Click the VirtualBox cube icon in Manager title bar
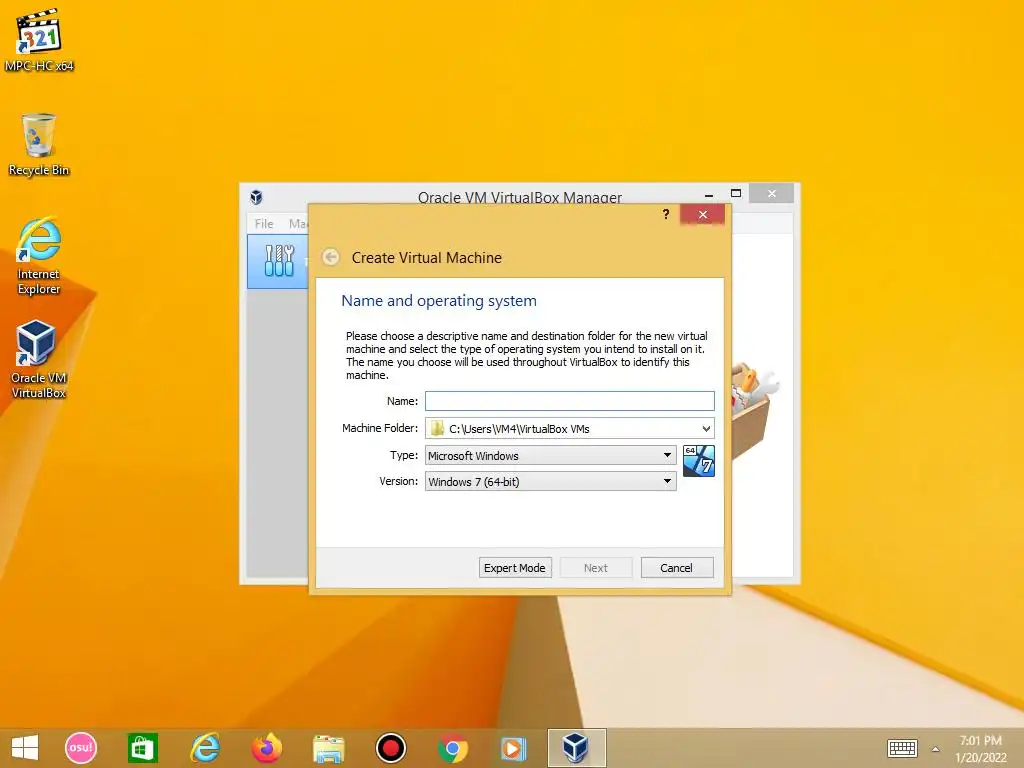Viewport: 1024px width, 768px height. [257, 197]
